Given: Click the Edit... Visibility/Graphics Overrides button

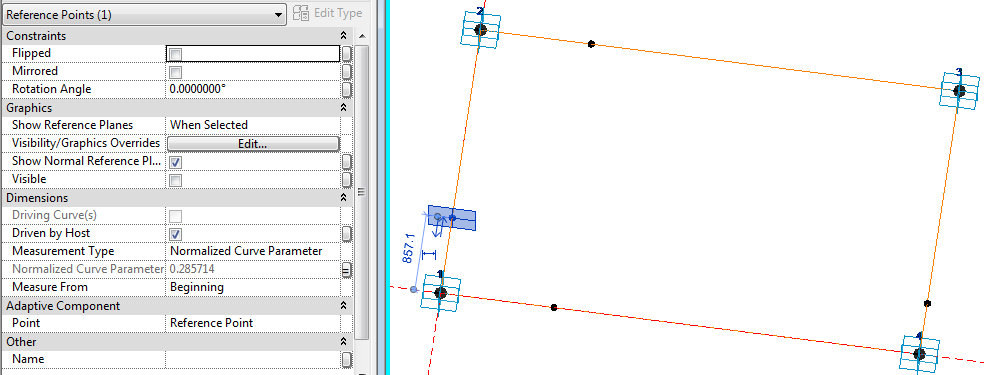Looking at the screenshot, I should tap(253, 144).
